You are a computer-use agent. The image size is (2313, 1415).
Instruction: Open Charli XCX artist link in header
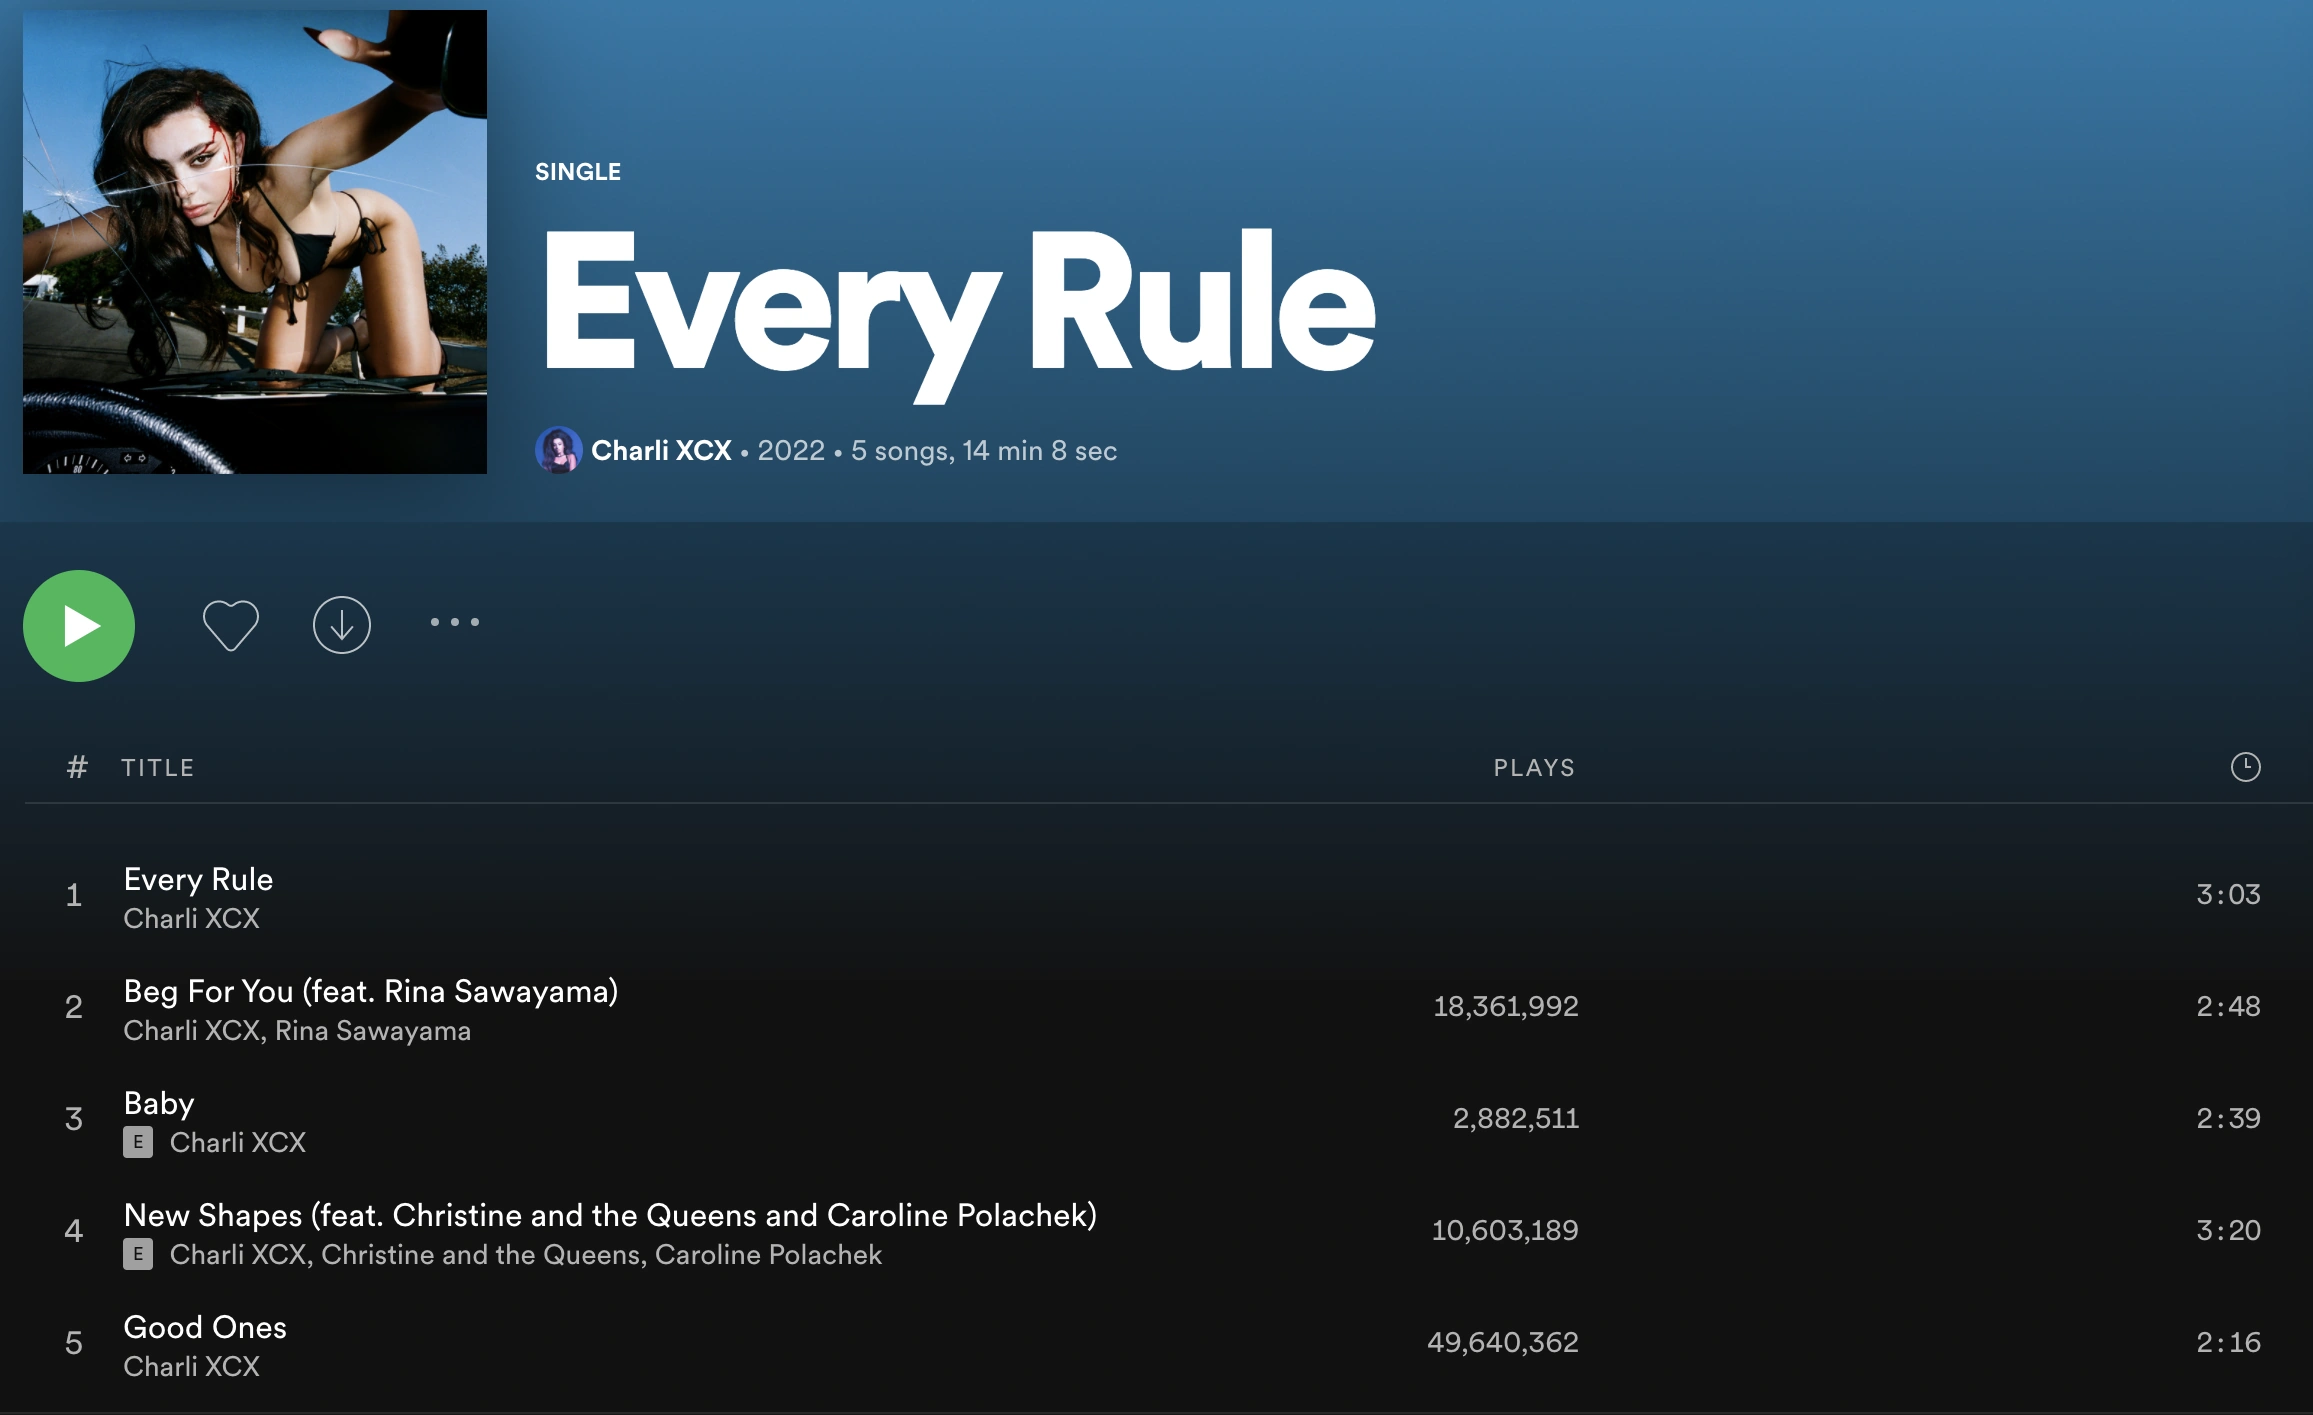[x=661, y=451]
